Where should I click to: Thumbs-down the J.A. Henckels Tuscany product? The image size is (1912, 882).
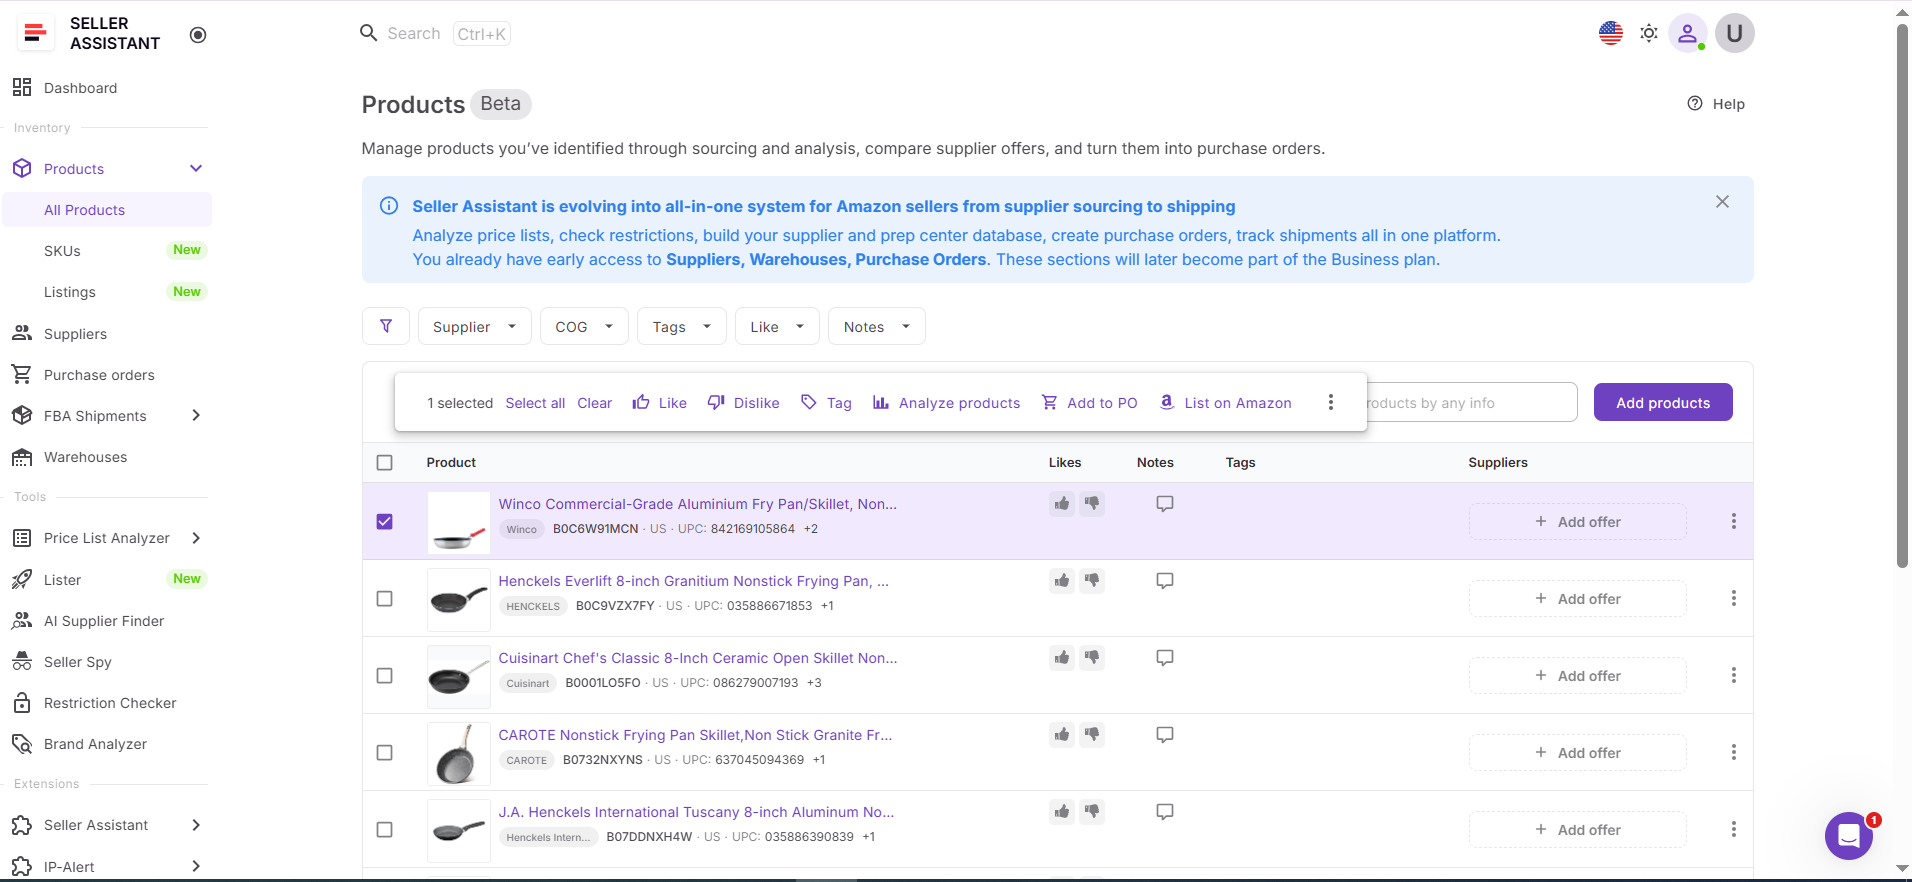1092,811
